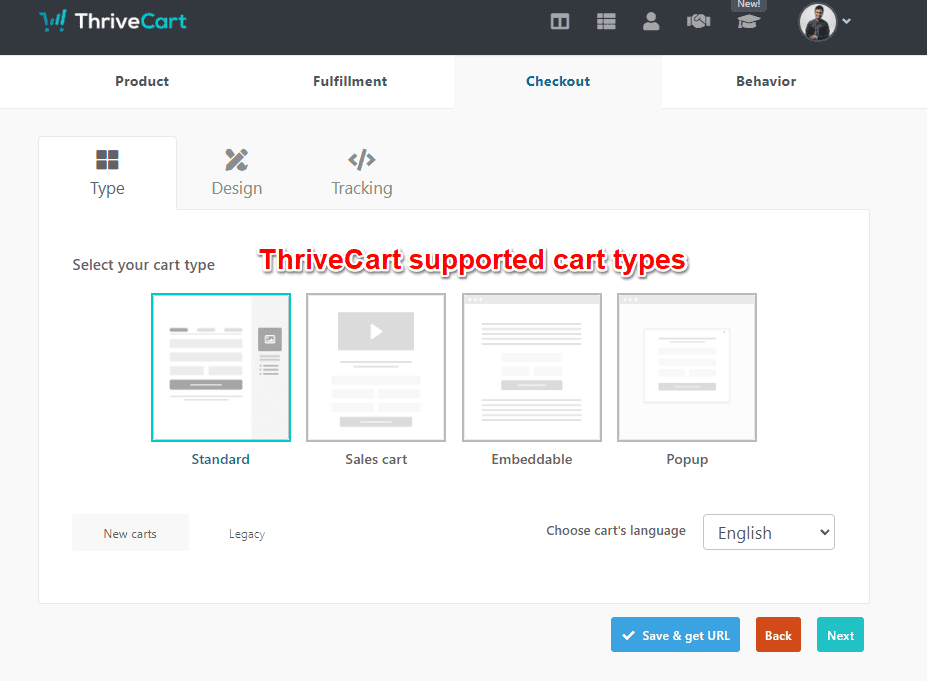Click the Type sub-tab label
This screenshot has height=681, width=927.
(107, 189)
